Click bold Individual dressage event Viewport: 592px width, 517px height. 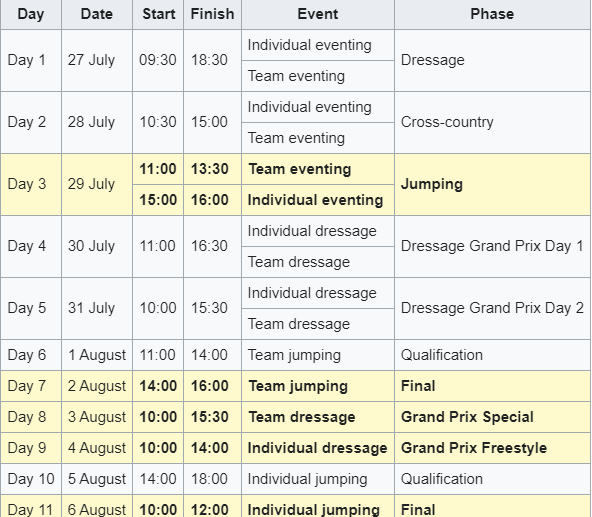click(x=318, y=448)
